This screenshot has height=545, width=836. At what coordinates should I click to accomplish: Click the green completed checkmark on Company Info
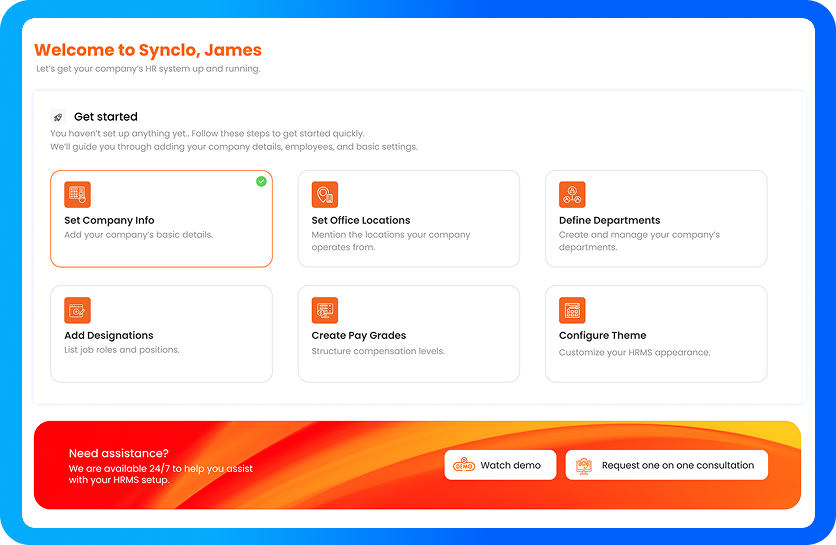(261, 181)
